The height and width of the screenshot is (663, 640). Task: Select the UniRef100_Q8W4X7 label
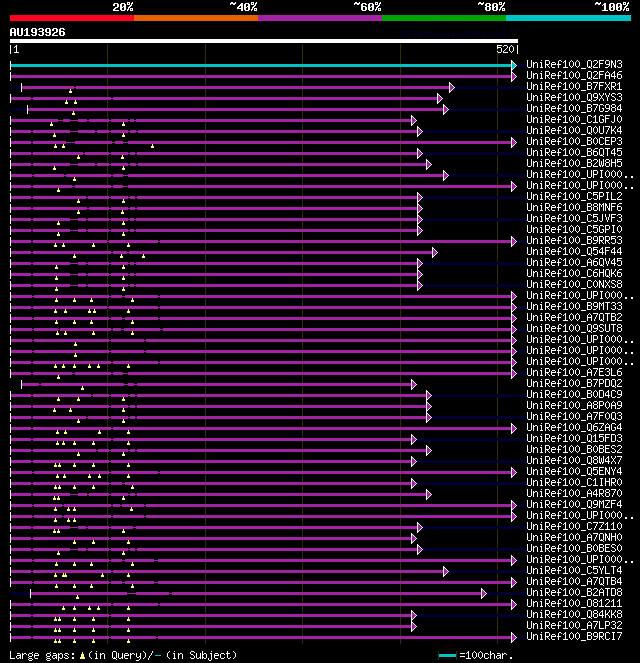coord(574,460)
